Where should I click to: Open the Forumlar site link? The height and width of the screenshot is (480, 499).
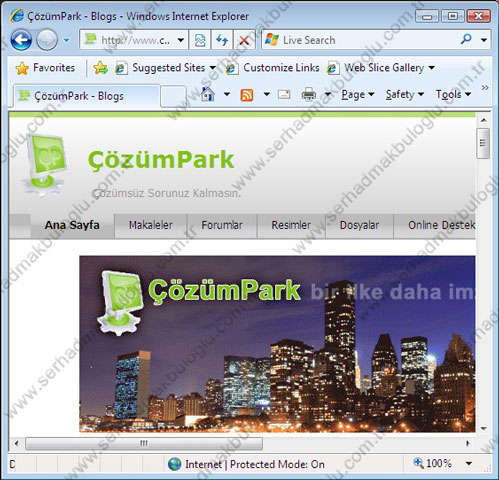pos(222,225)
